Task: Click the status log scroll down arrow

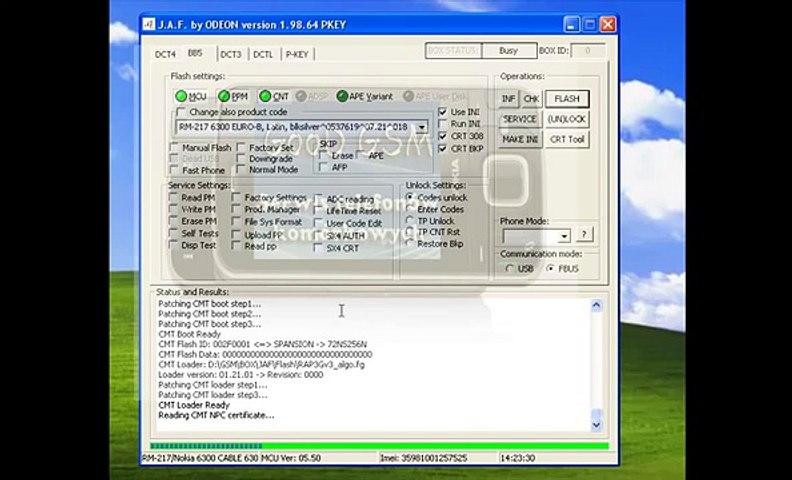Action: pyautogui.click(x=596, y=425)
